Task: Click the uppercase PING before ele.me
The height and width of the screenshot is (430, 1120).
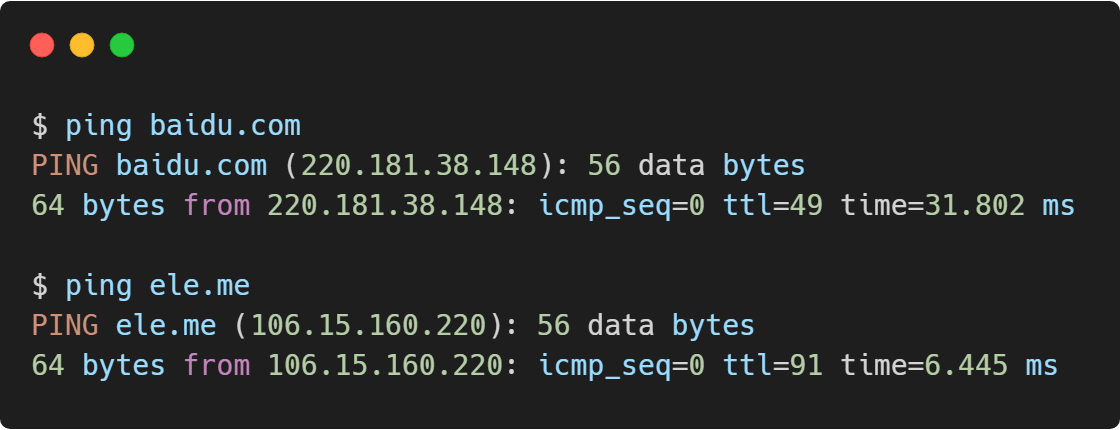Action: pos(65,326)
